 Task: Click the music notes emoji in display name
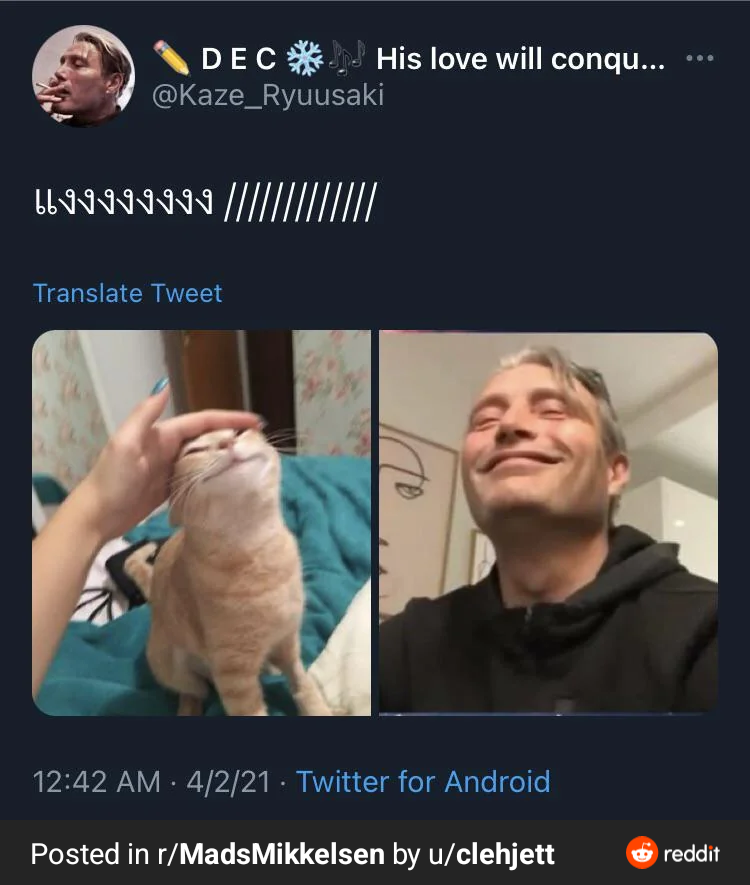pos(347,58)
